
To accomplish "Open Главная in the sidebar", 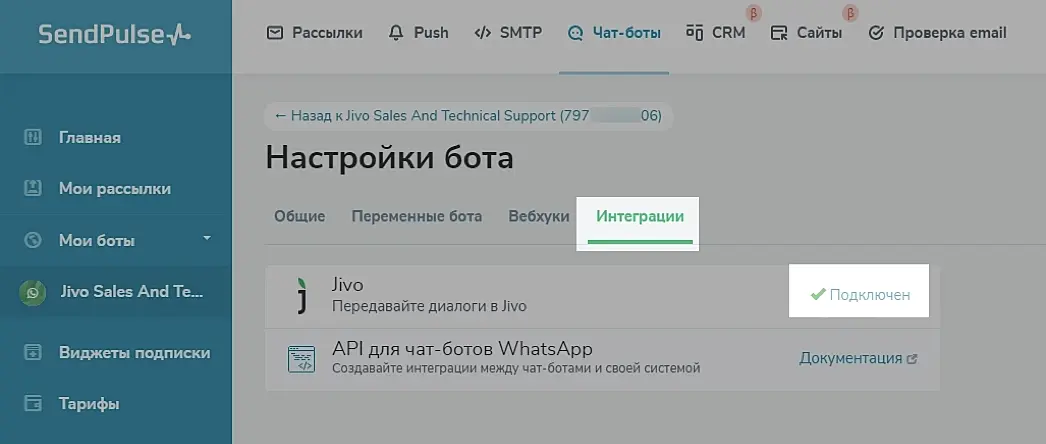I will point(90,137).
